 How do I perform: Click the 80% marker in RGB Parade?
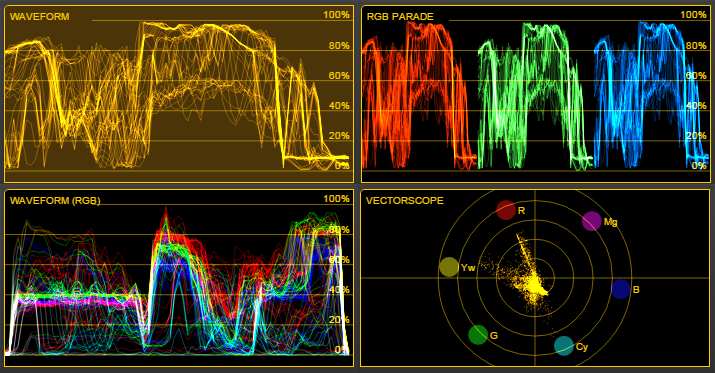click(696, 46)
